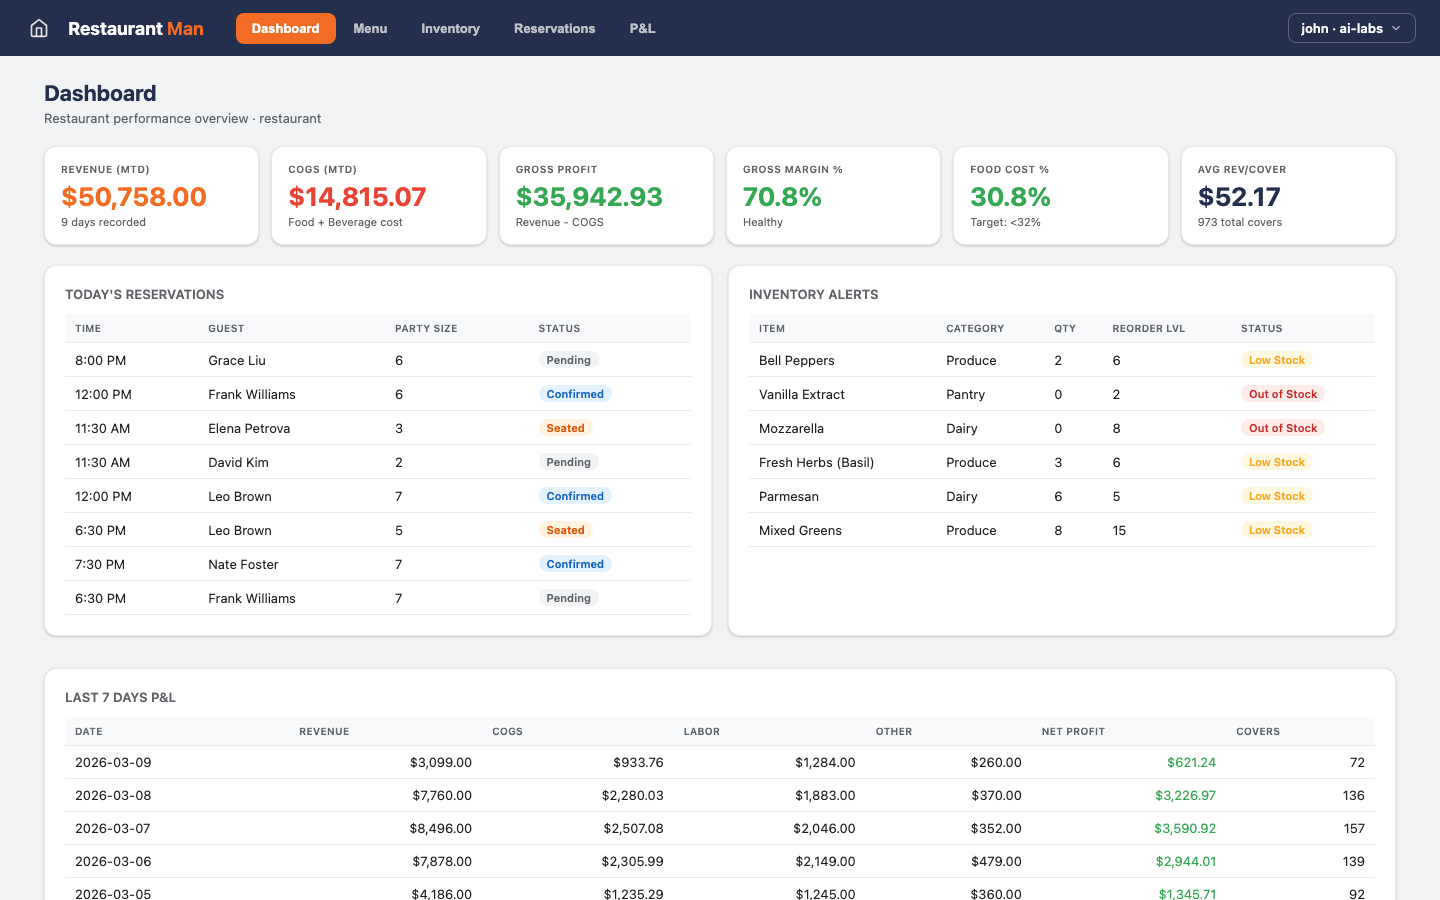Open the john · ai-labs account dropdown
This screenshot has width=1440, height=900.
[1351, 28]
